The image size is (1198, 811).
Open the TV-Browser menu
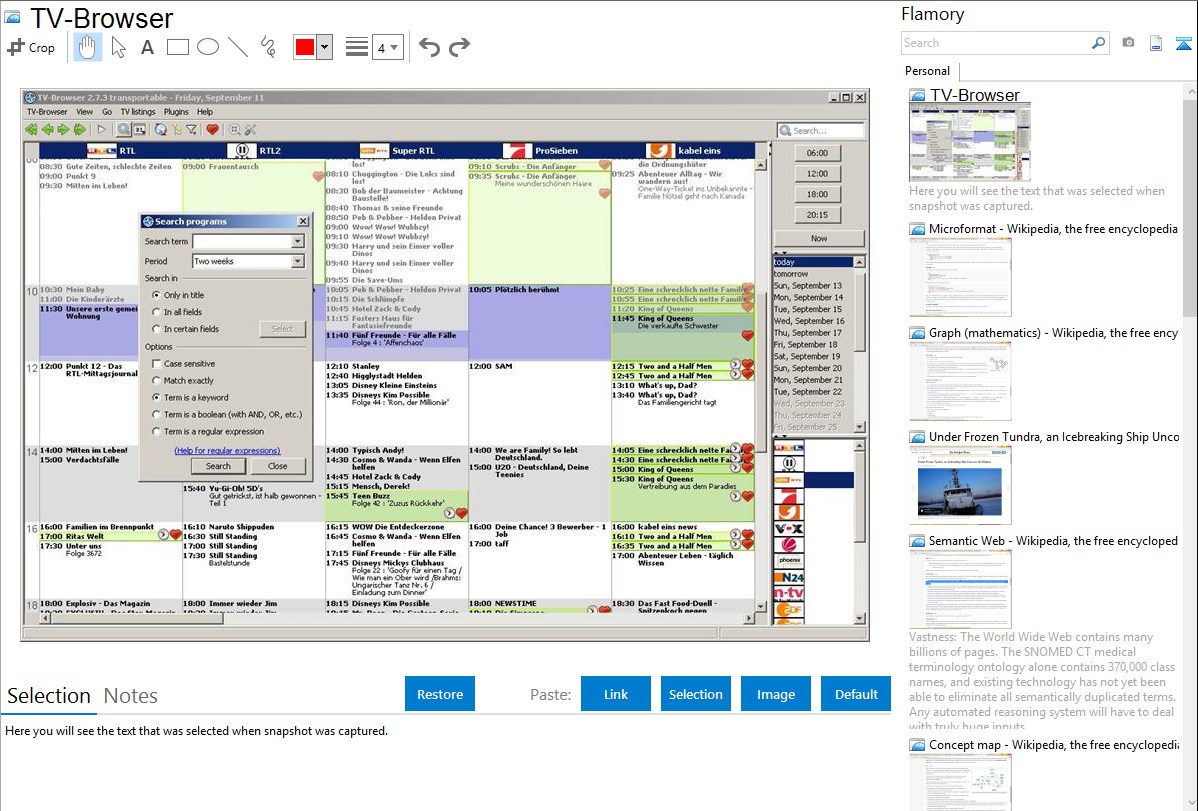click(x=47, y=112)
